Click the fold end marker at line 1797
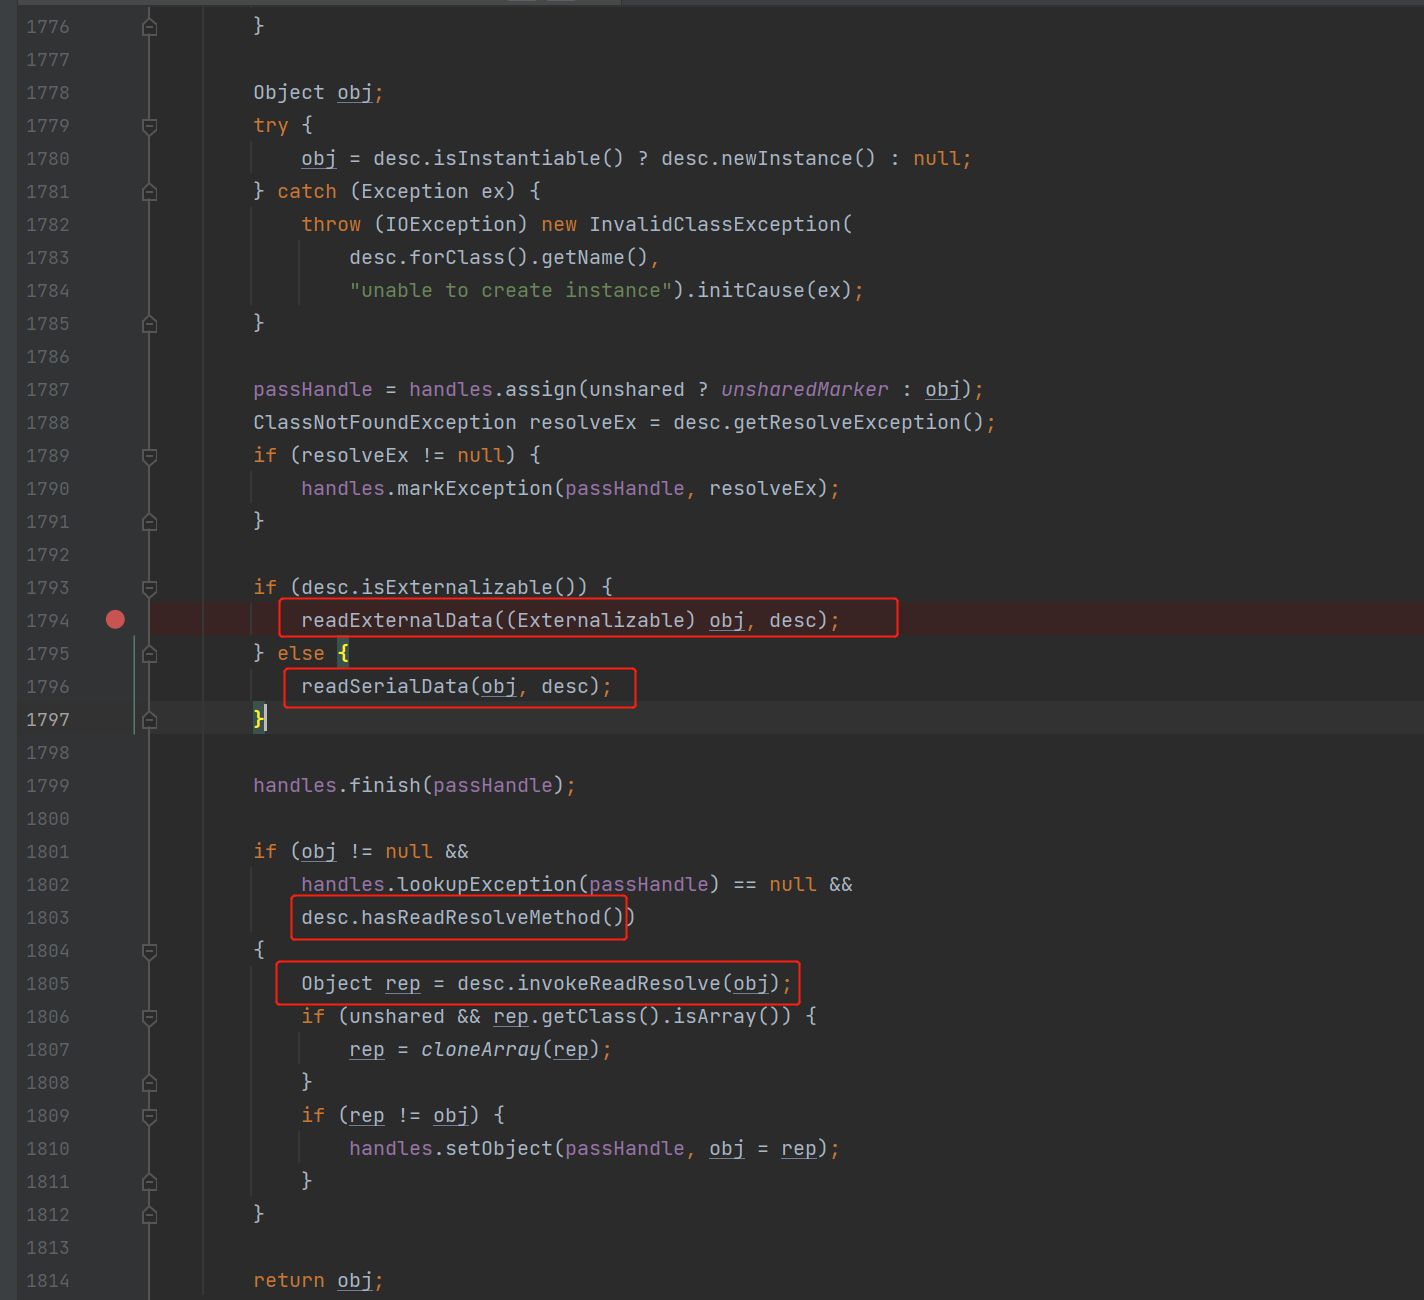This screenshot has height=1300, width=1424. click(x=149, y=720)
